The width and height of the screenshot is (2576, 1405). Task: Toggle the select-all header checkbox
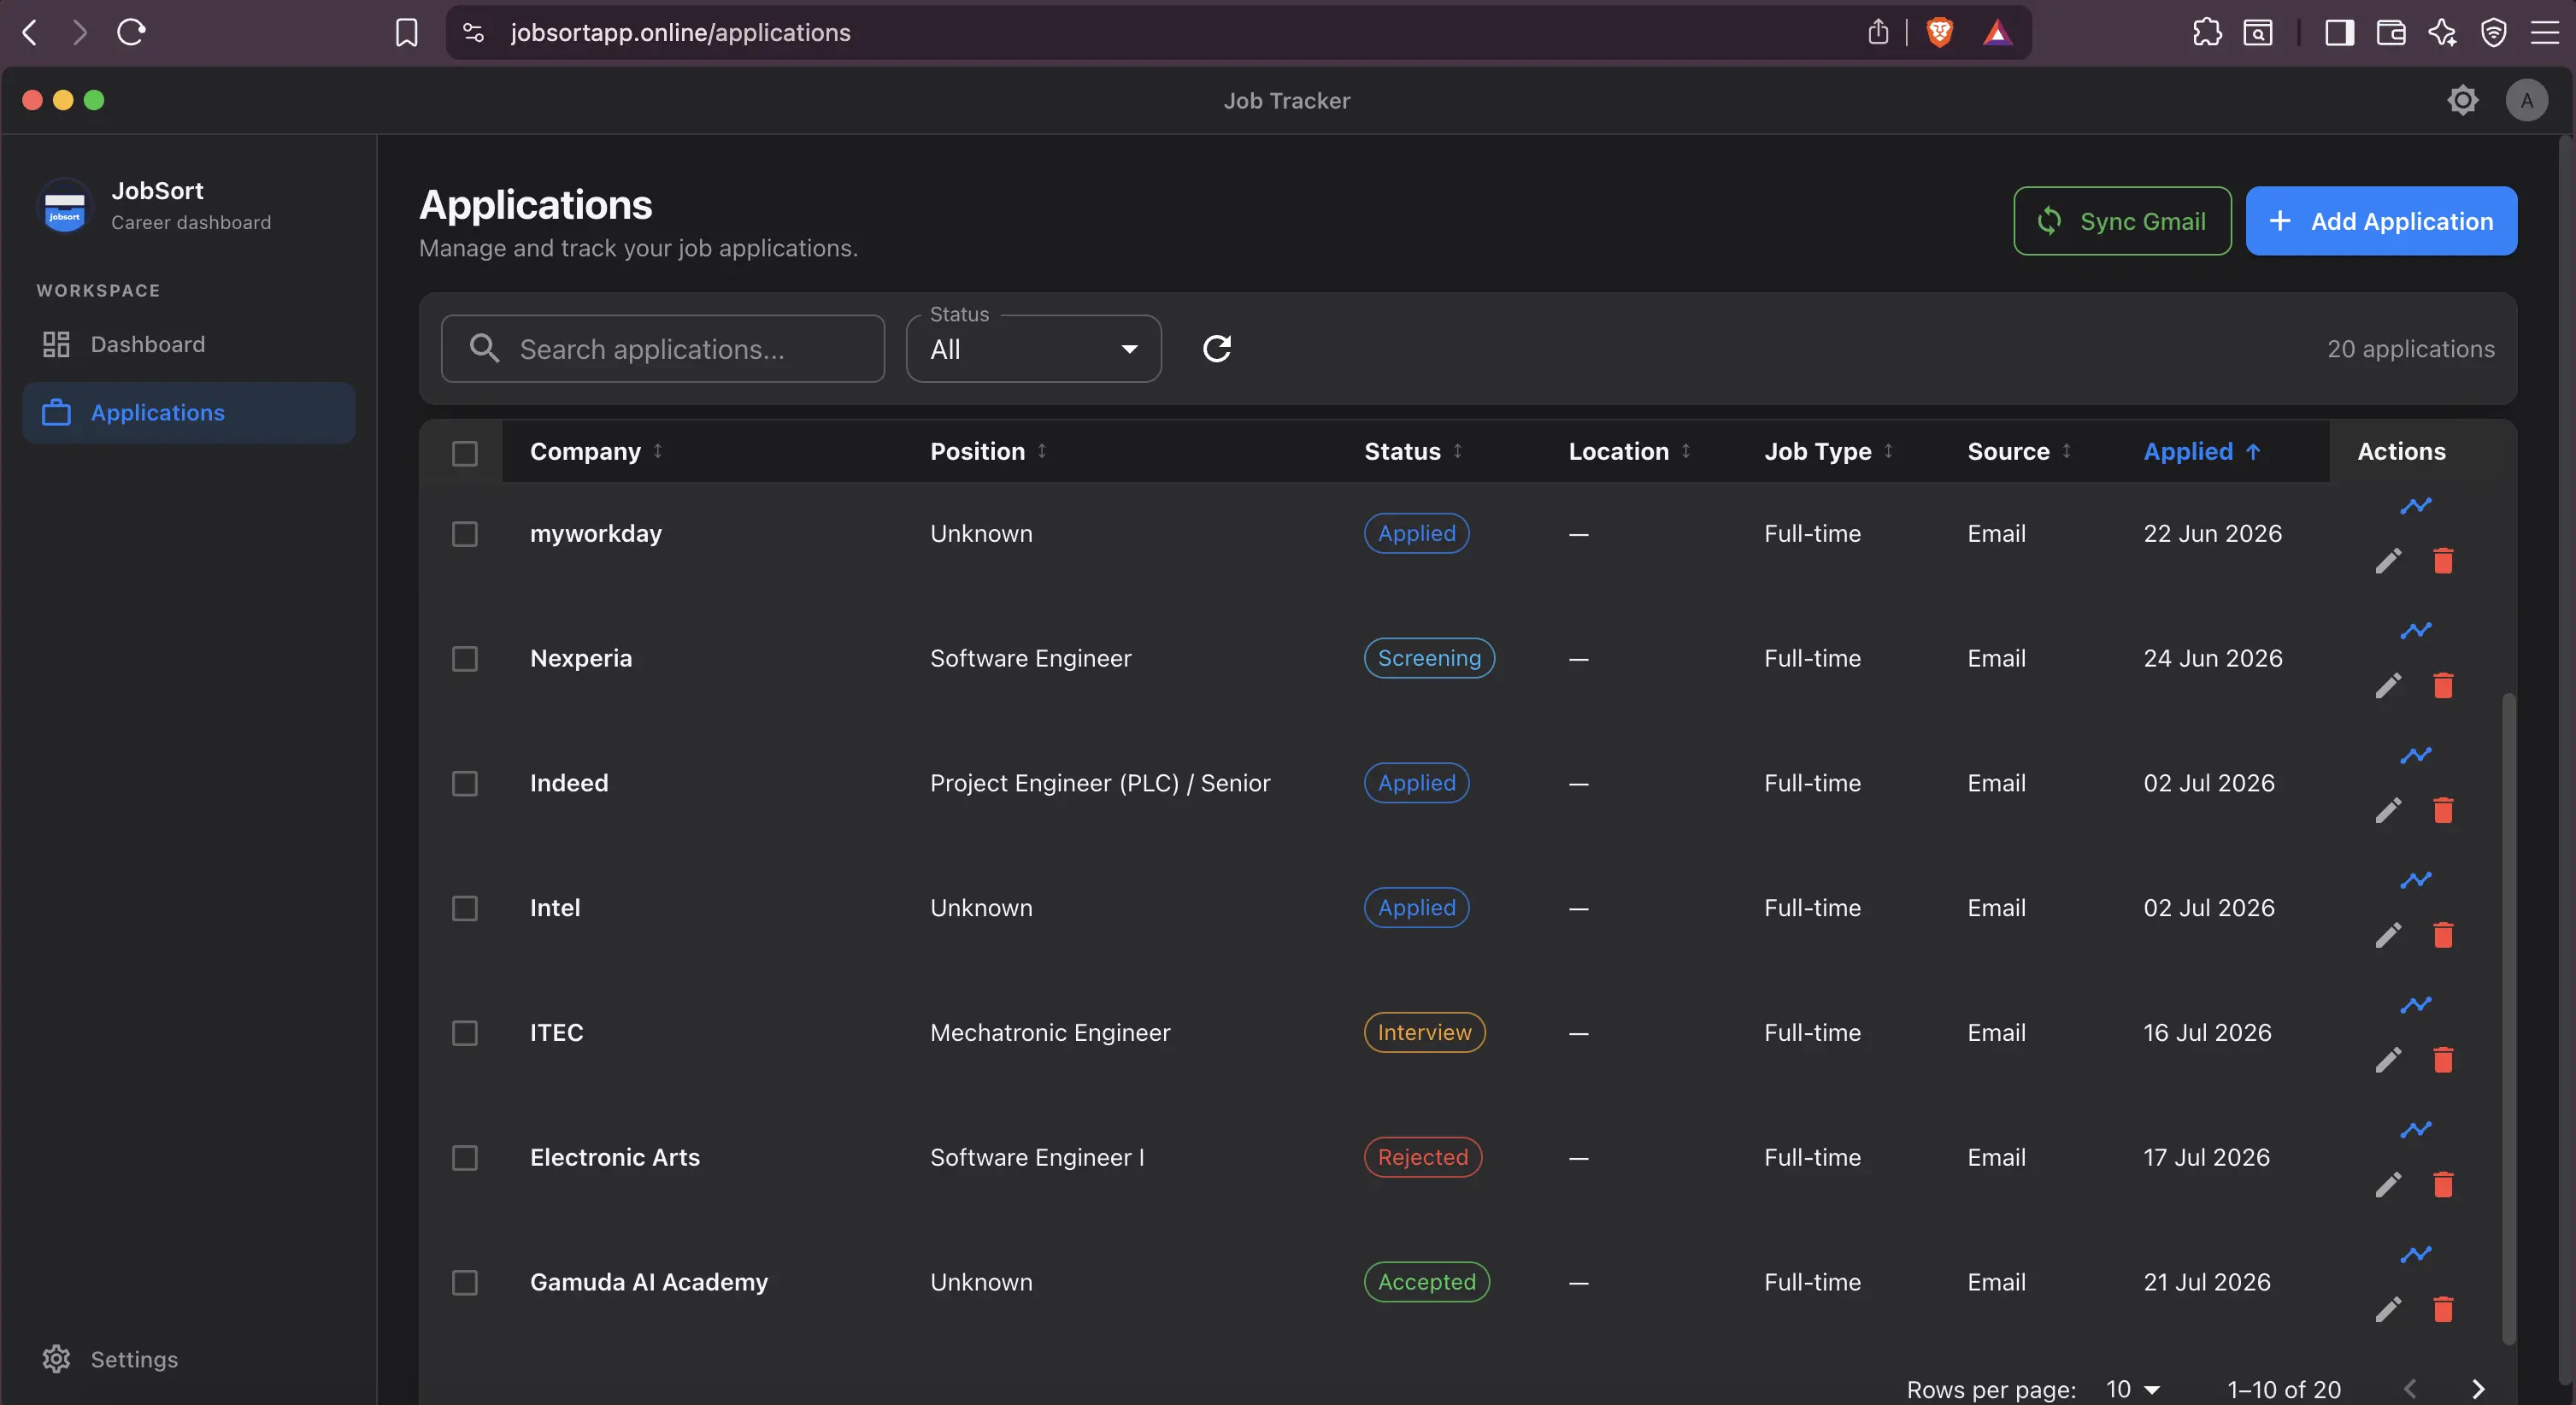[x=464, y=453]
